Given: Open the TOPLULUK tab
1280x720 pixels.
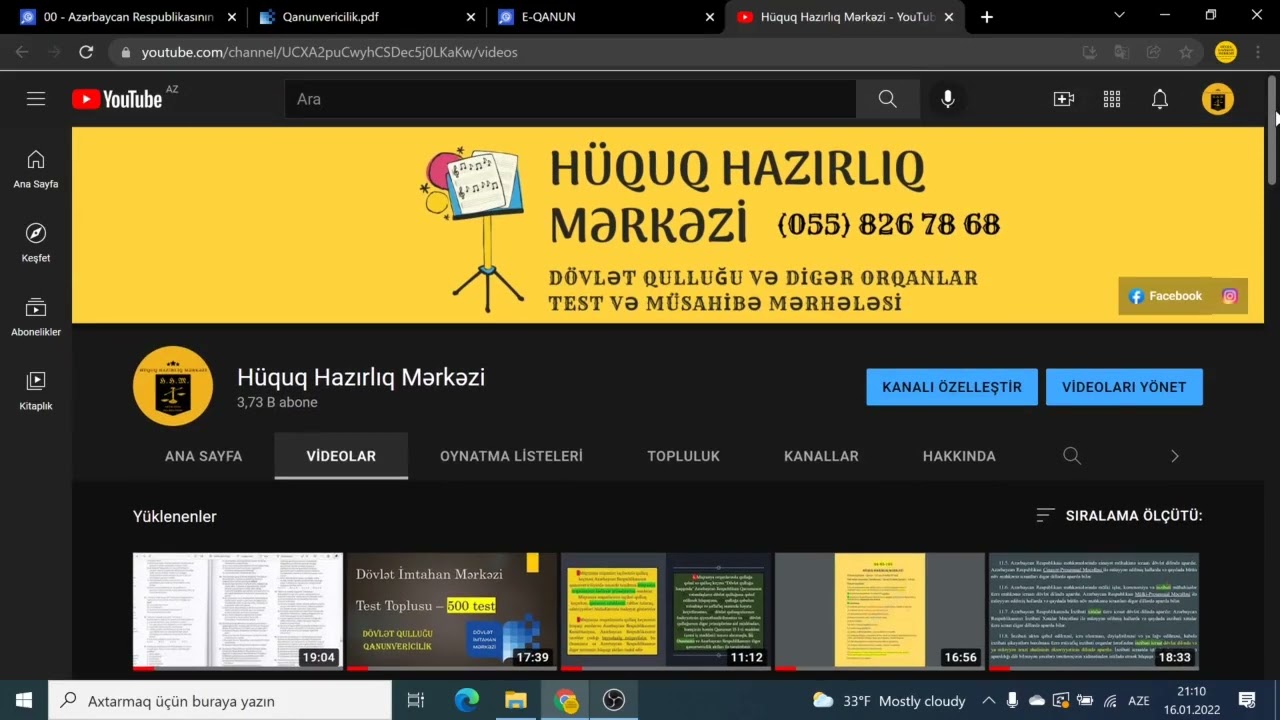Looking at the screenshot, I should [x=683, y=456].
